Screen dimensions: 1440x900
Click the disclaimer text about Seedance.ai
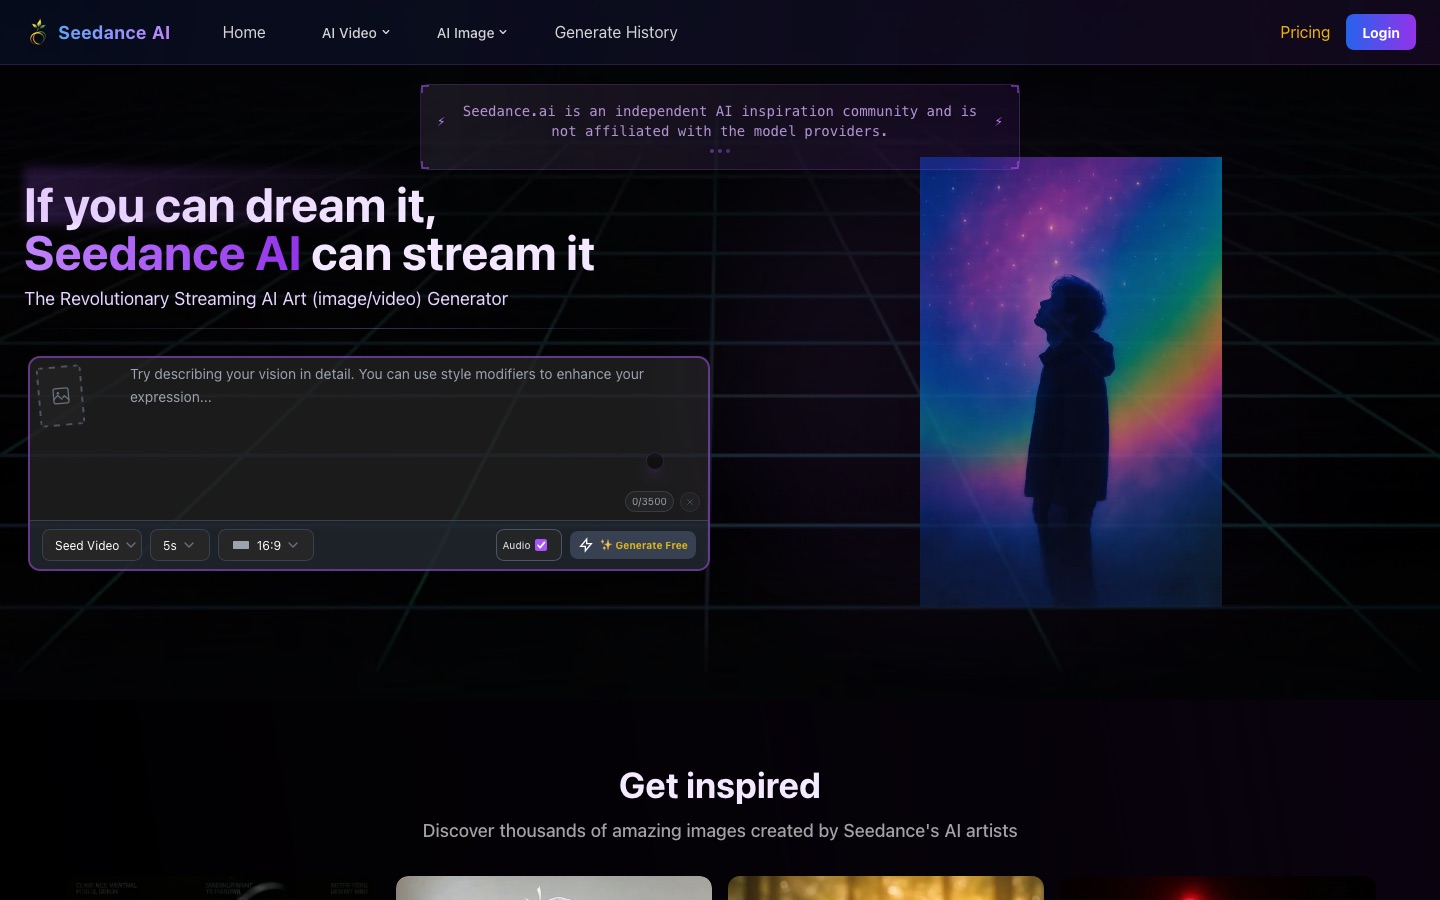(x=720, y=121)
